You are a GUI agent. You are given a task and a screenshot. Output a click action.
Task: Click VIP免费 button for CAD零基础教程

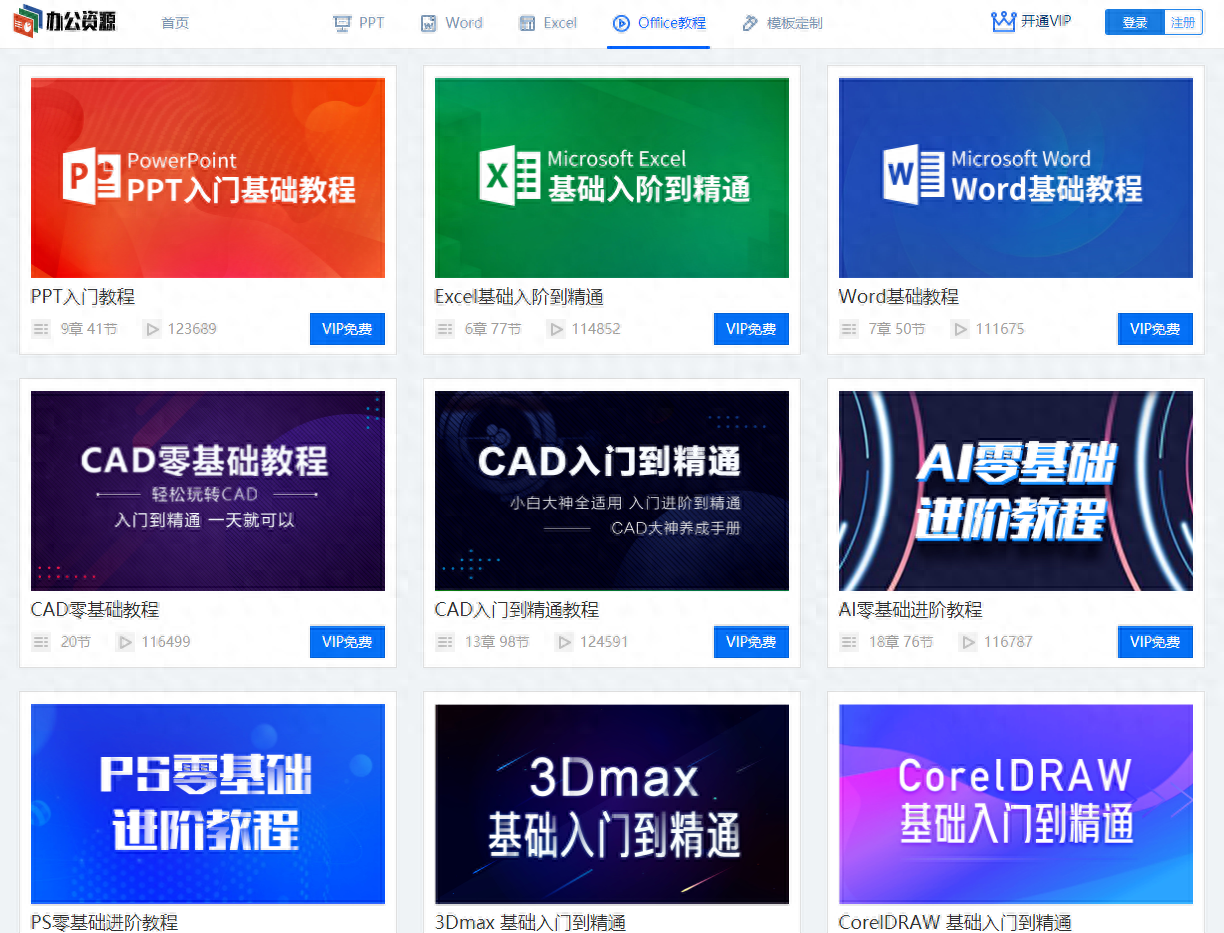click(347, 642)
